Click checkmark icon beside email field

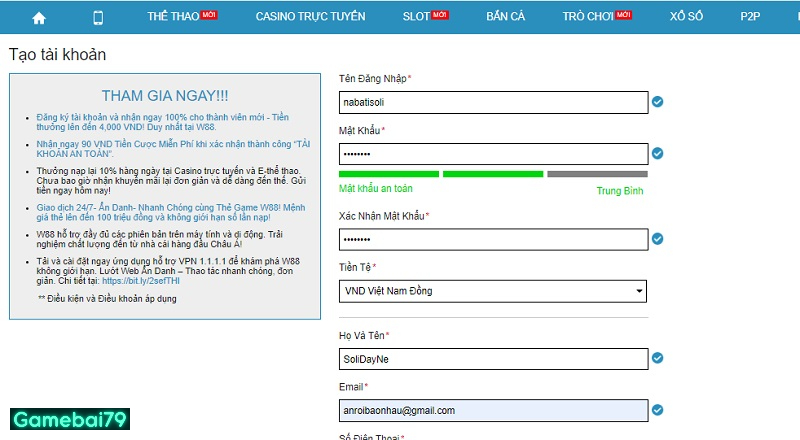coord(657,410)
